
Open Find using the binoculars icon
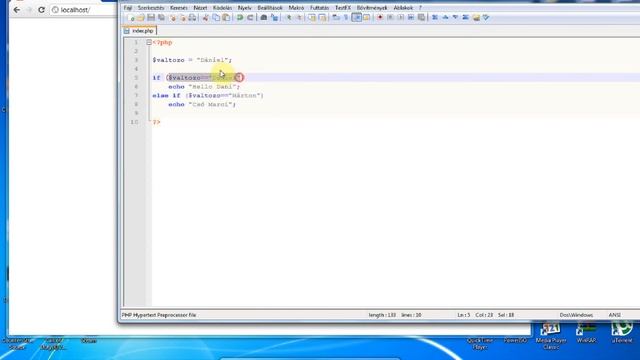pos(264,18)
